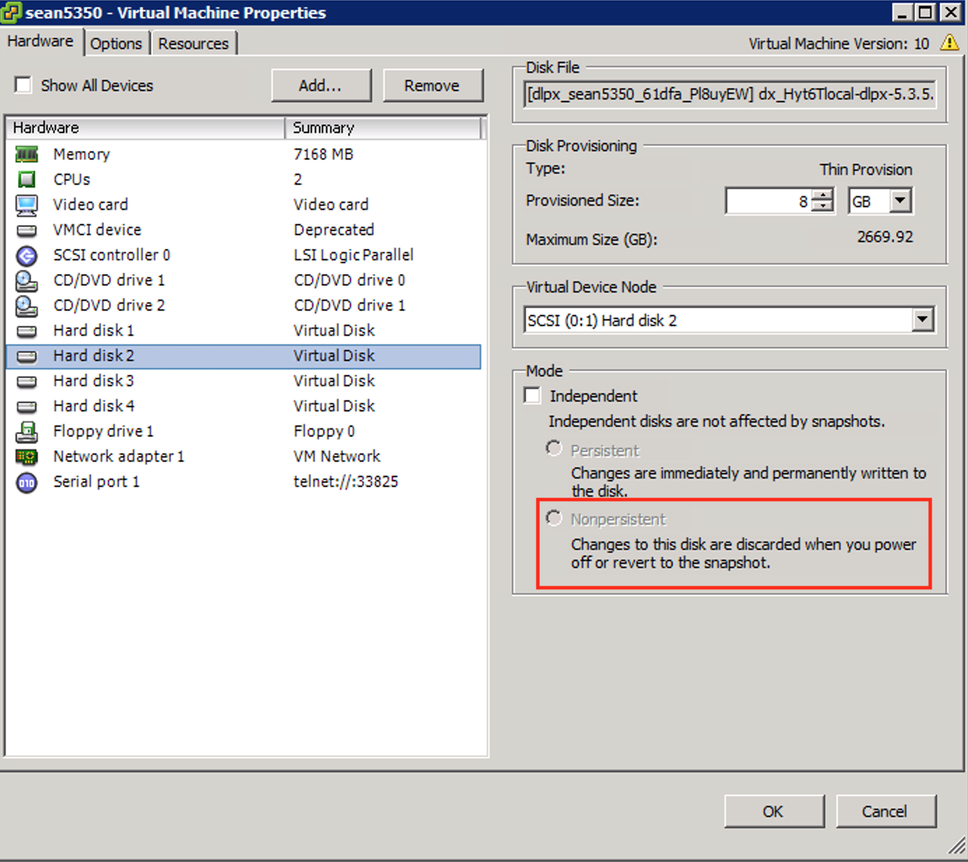This screenshot has height=862, width=968.
Task: Select the CD/DVD drive 1 icon
Action: click(x=26, y=280)
